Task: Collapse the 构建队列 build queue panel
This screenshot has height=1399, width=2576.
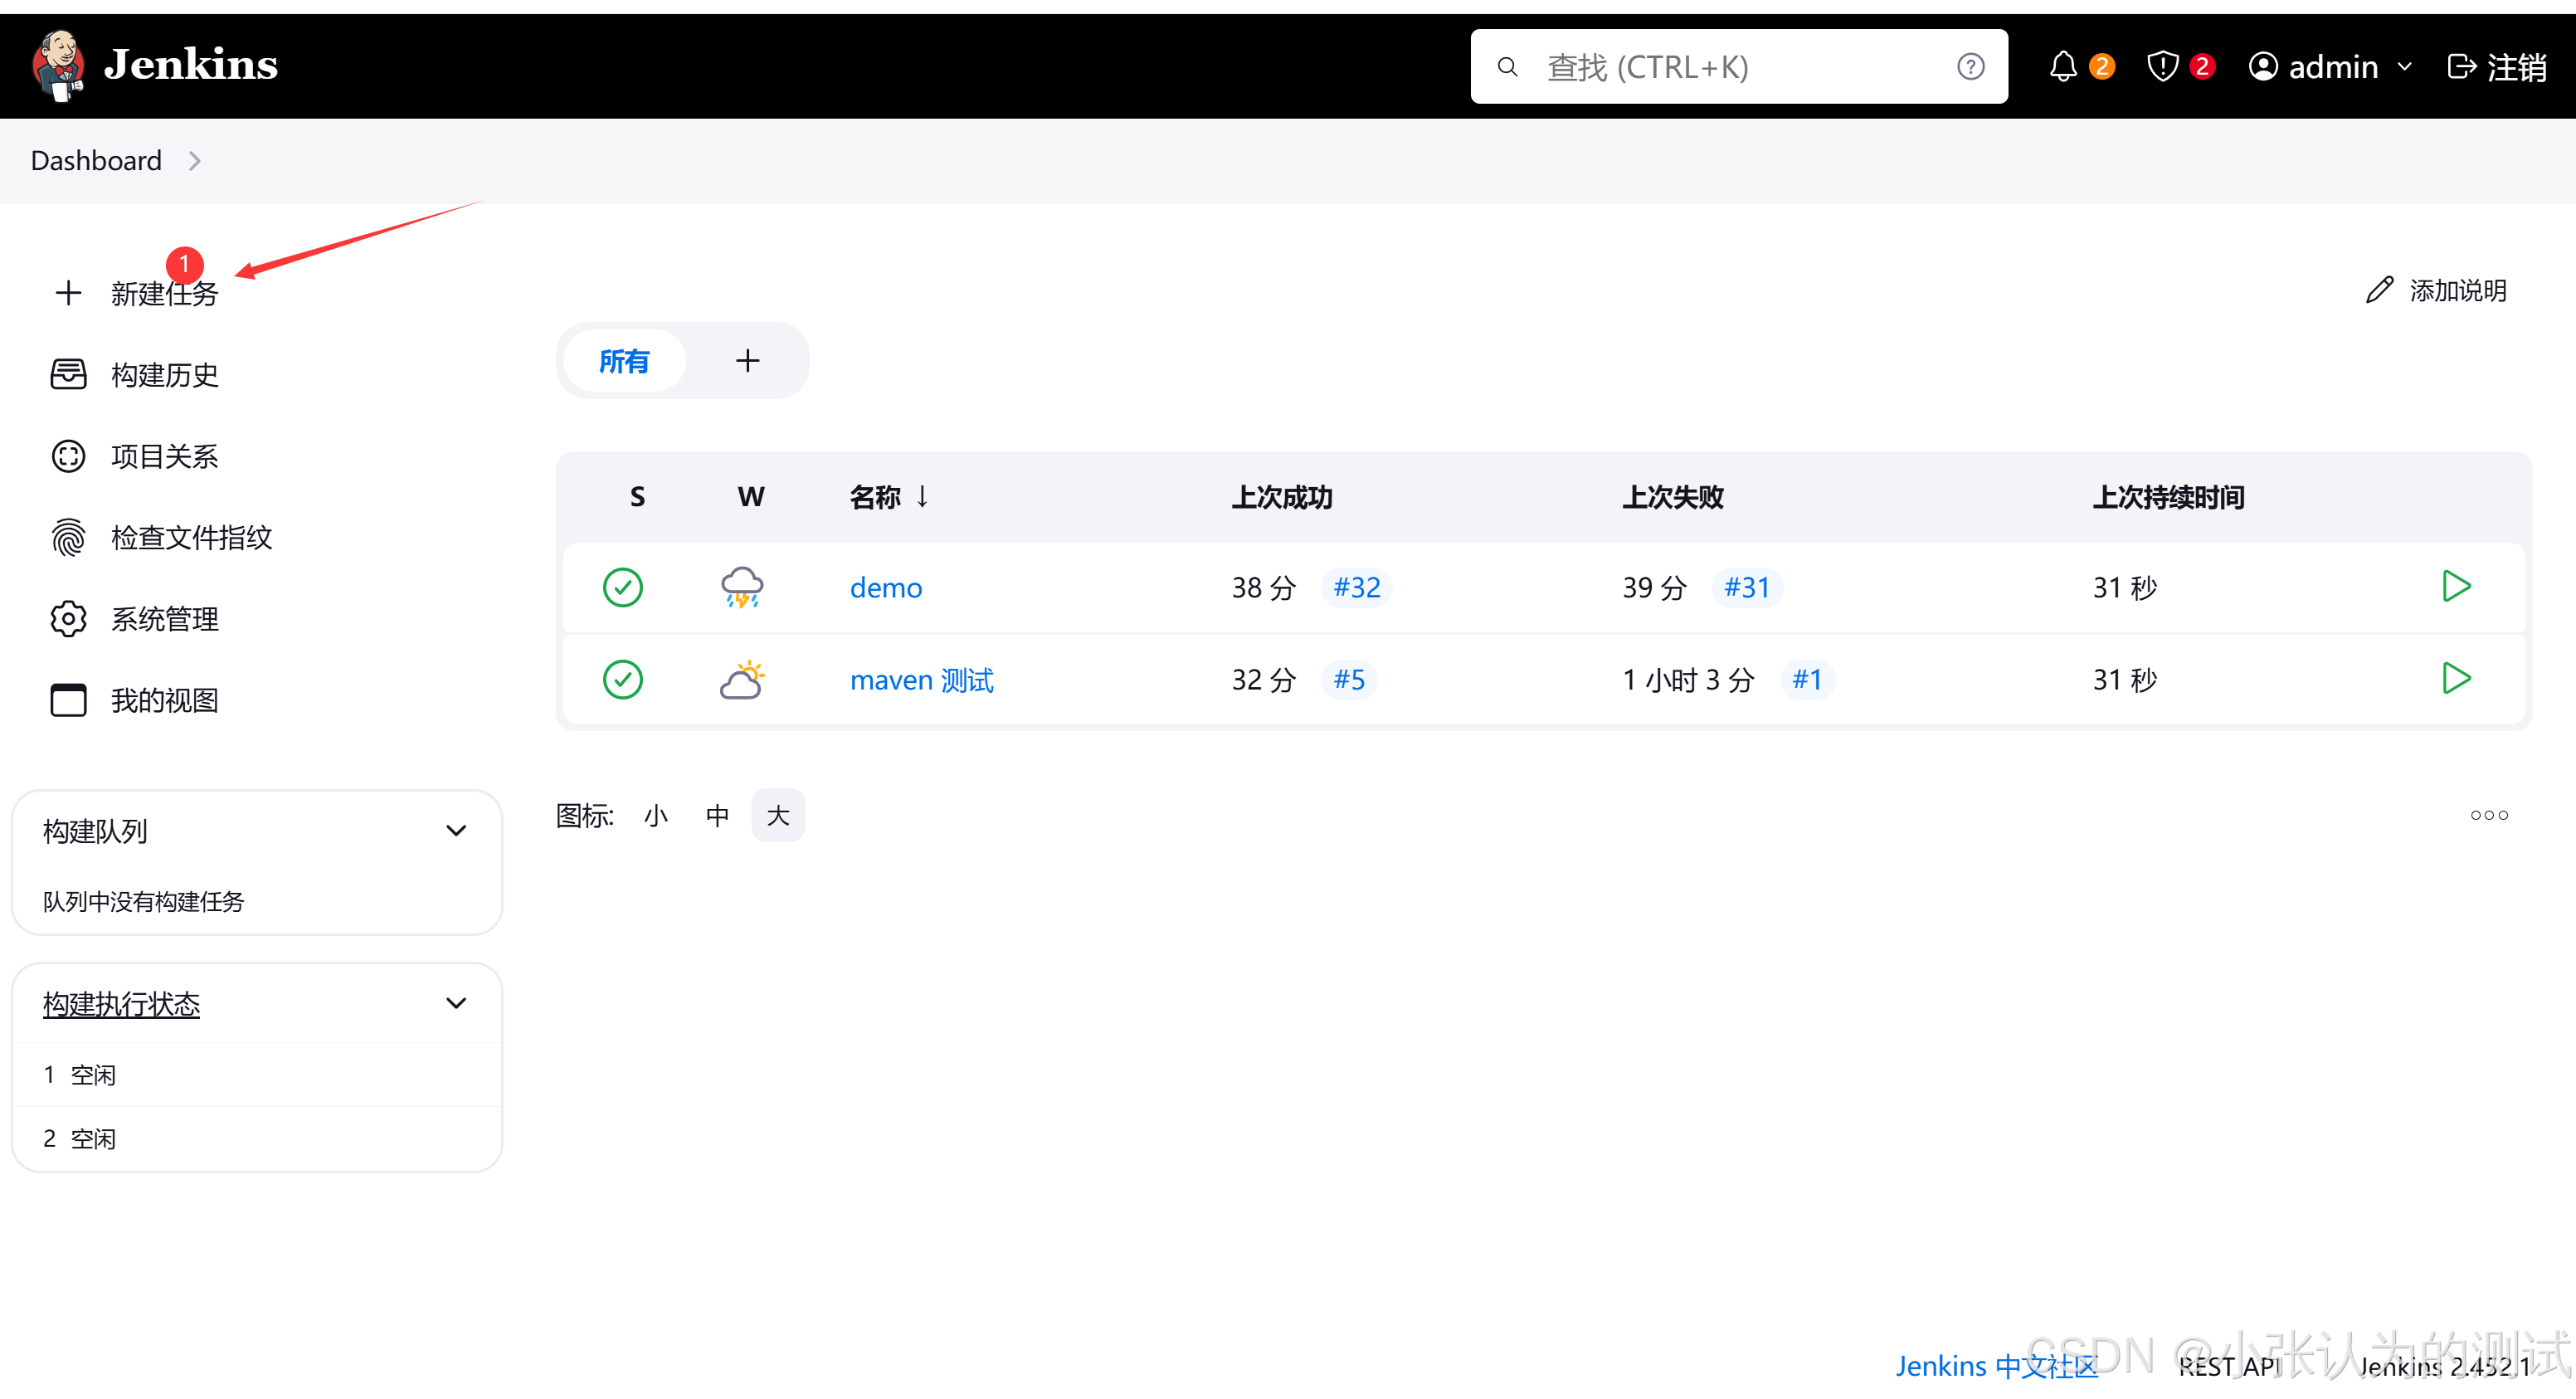Action: tap(456, 831)
